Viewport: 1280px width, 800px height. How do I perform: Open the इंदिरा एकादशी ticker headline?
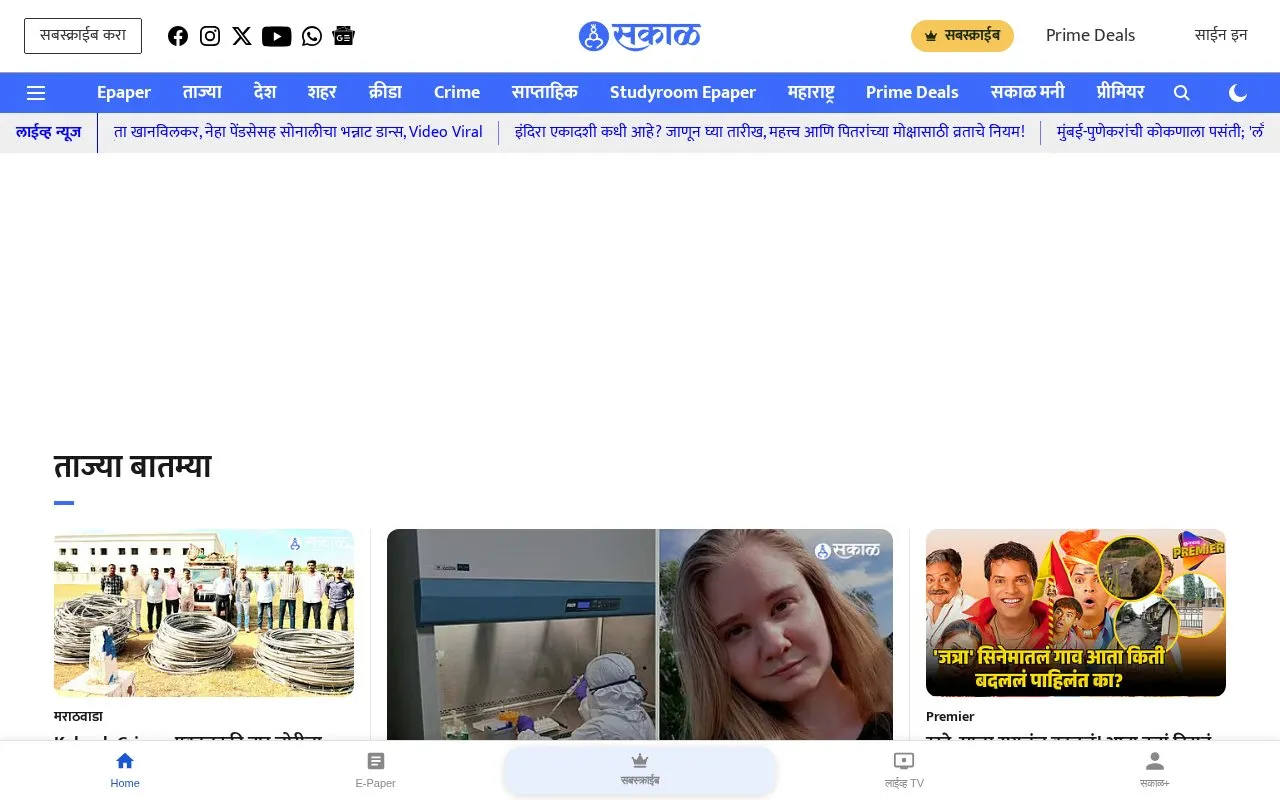tap(770, 132)
